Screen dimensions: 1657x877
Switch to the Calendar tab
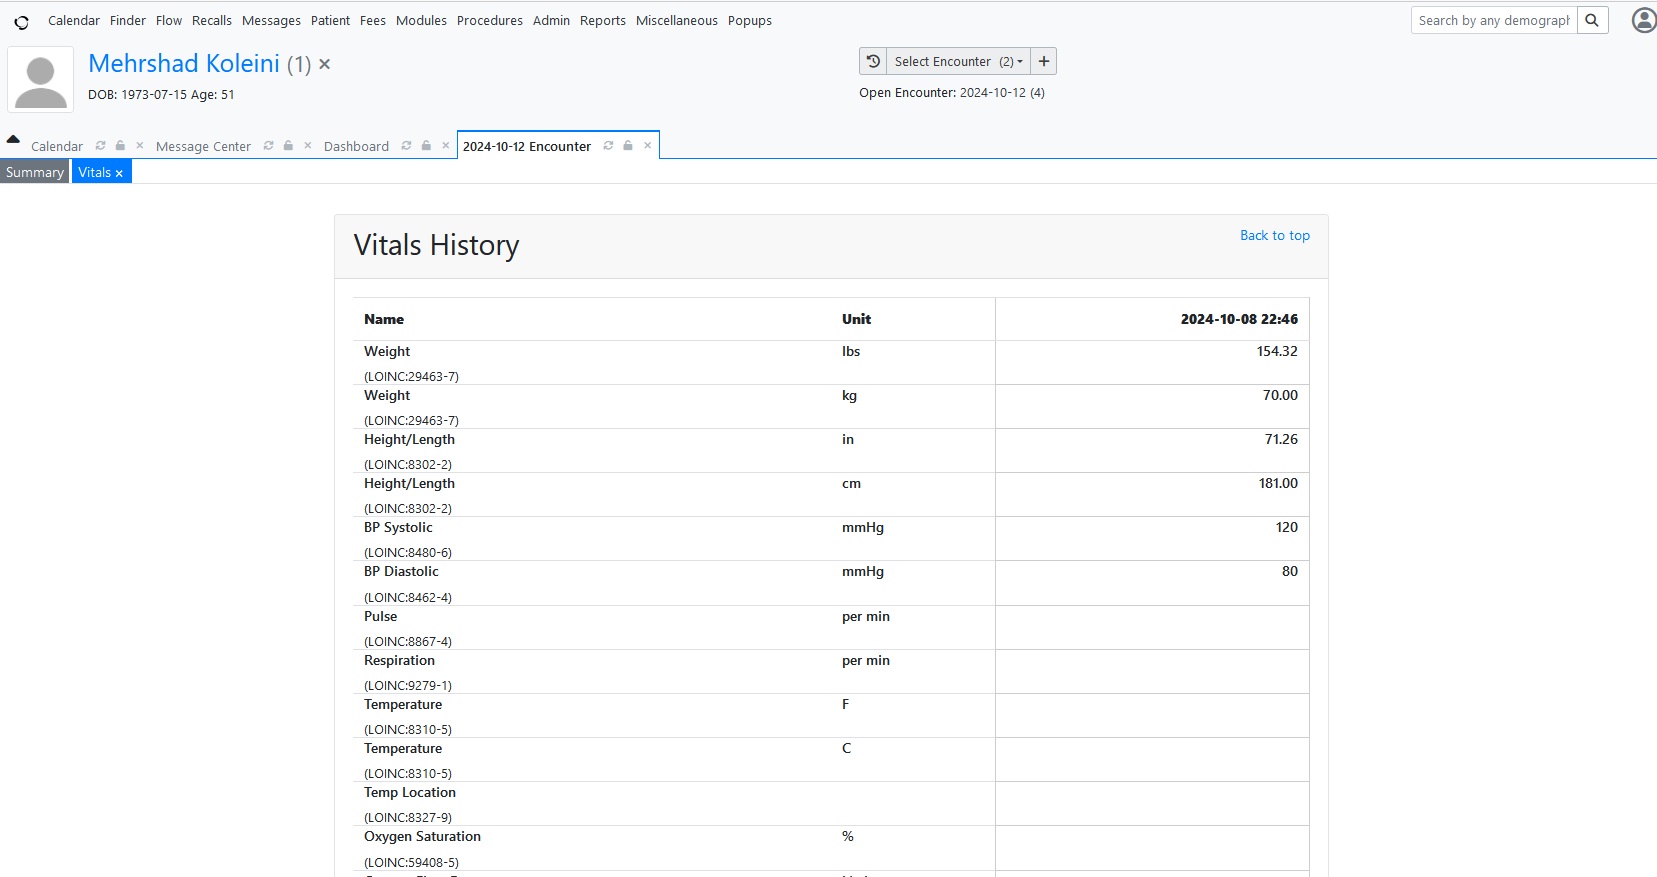pyautogui.click(x=57, y=146)
